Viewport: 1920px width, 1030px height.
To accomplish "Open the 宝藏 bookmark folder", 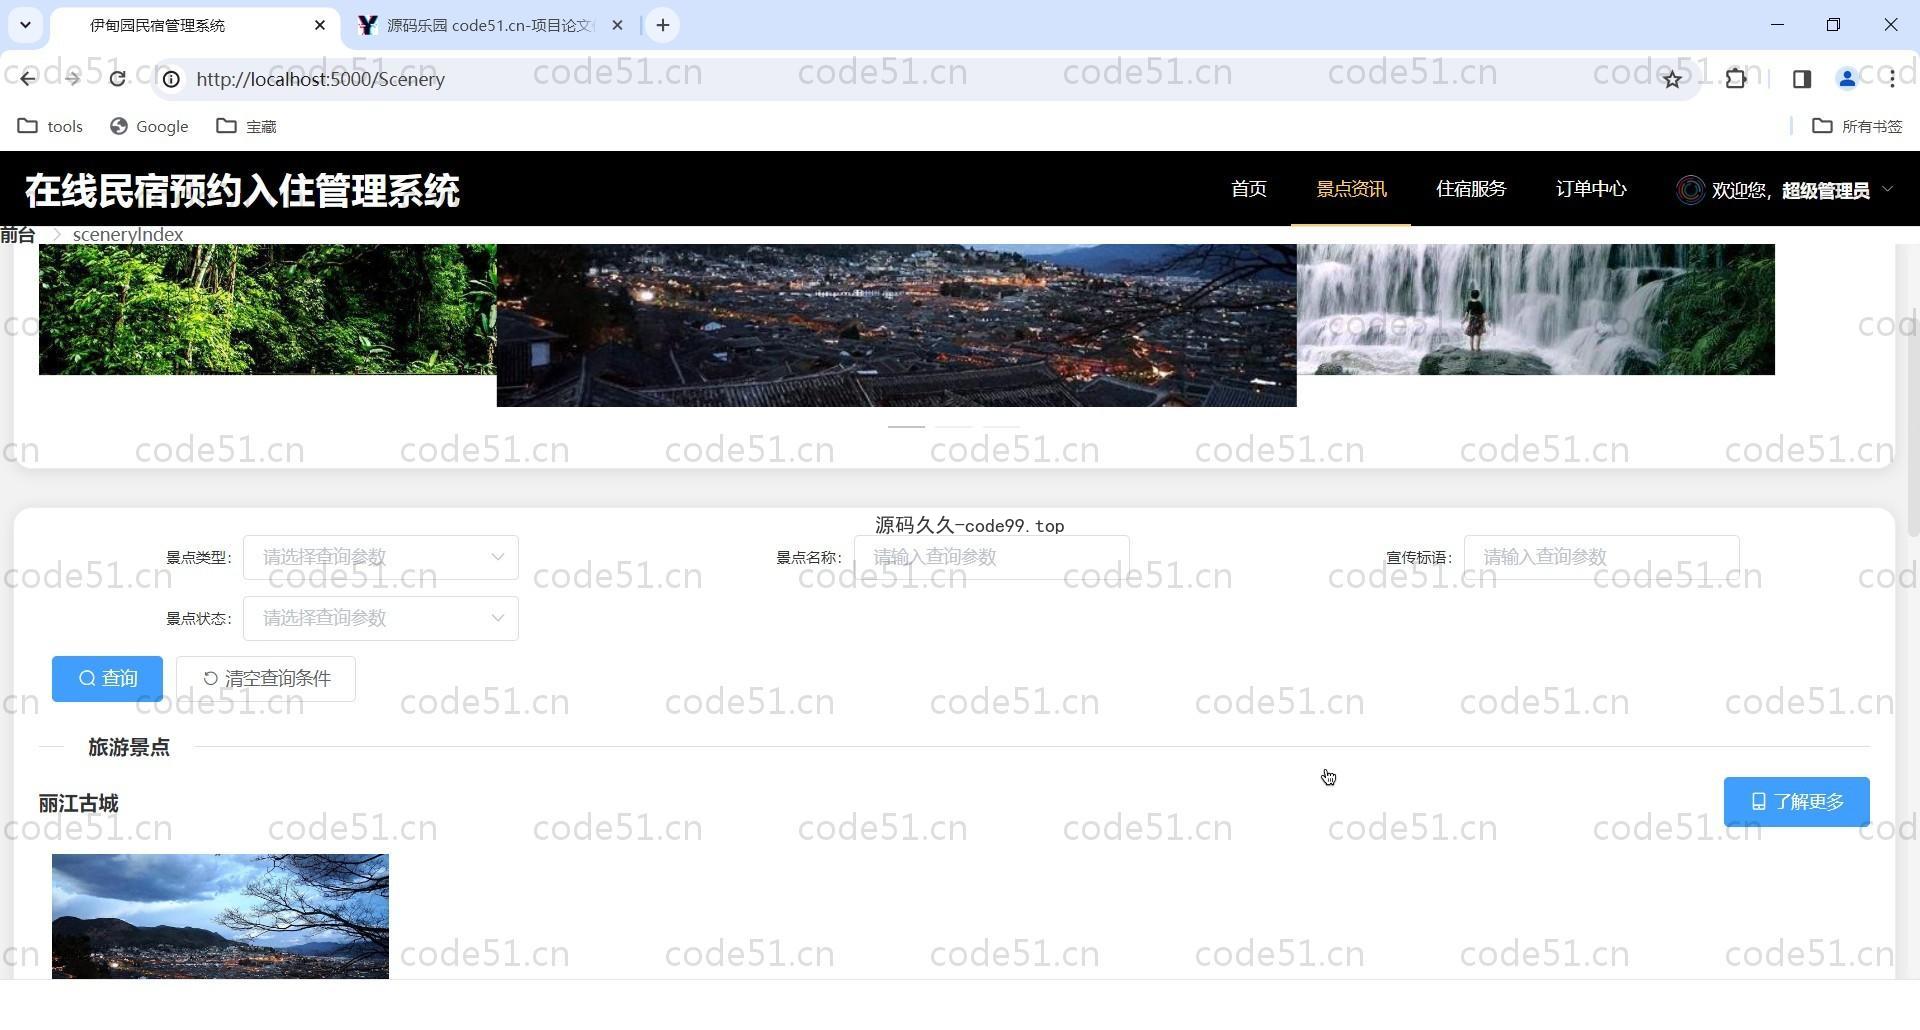I will click(x=247, y=126).
